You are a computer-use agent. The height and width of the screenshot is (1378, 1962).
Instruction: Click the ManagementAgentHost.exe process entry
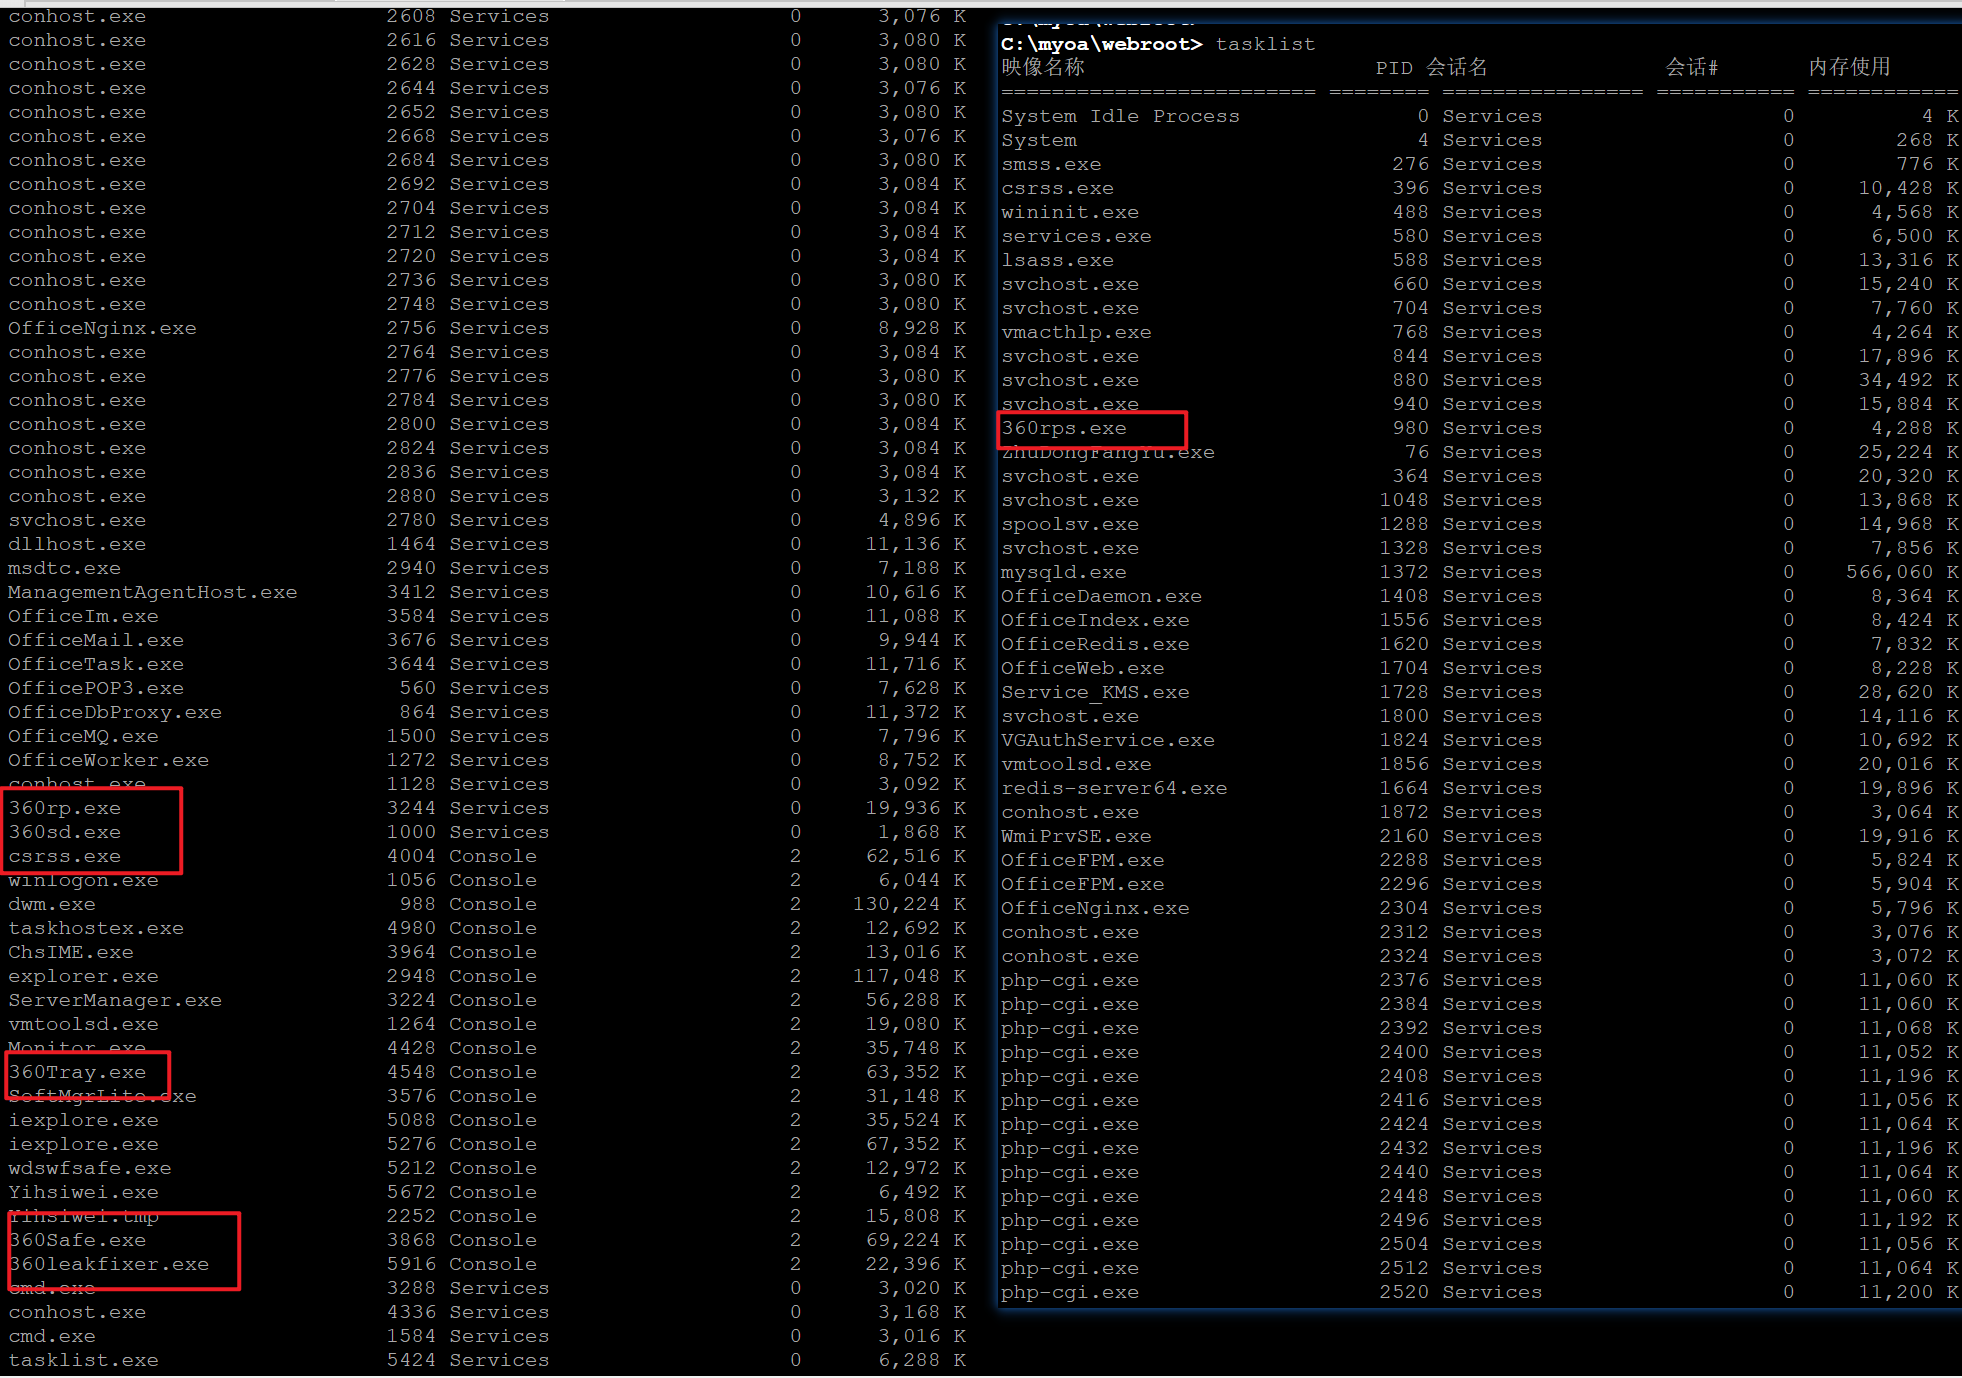152,592
